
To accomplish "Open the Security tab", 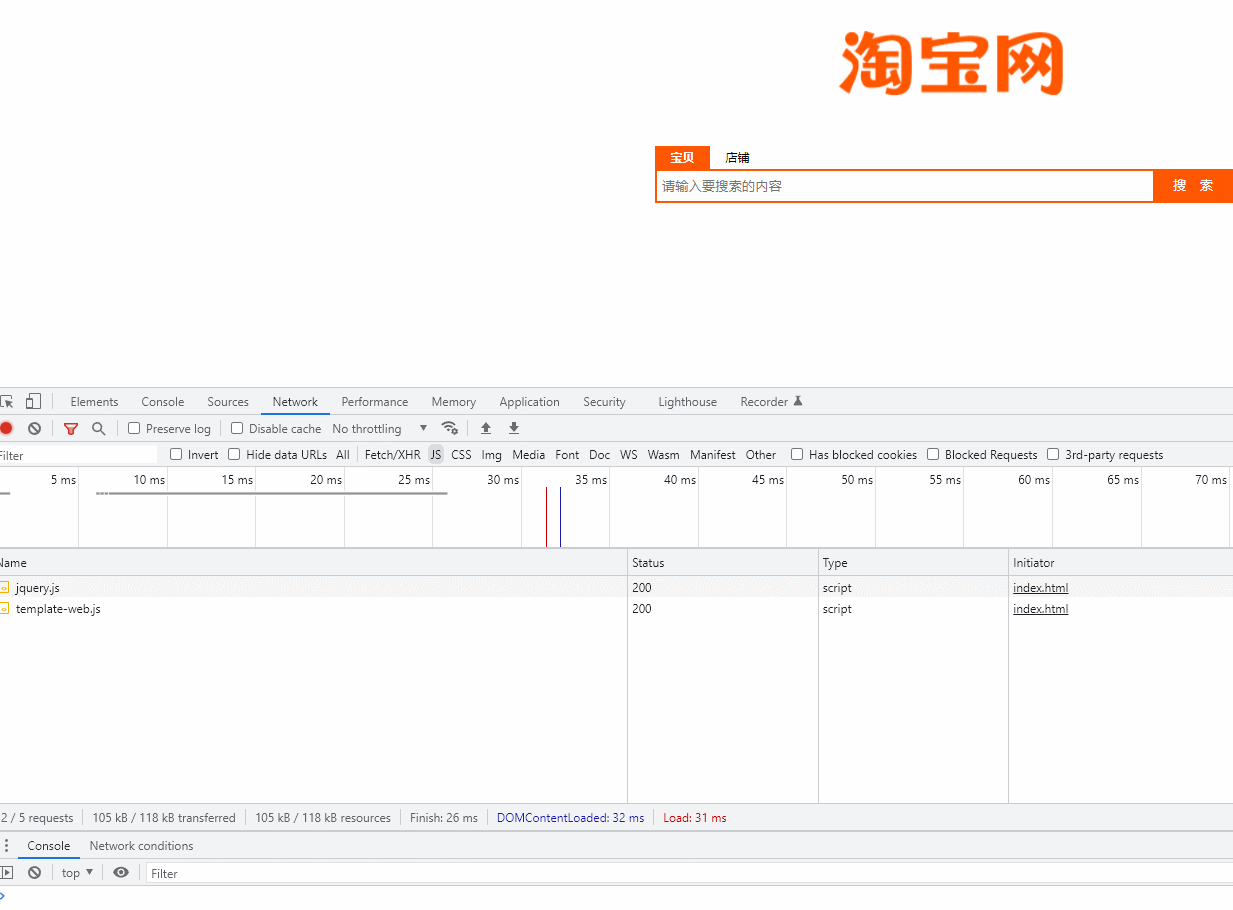I will coord(605,402).
